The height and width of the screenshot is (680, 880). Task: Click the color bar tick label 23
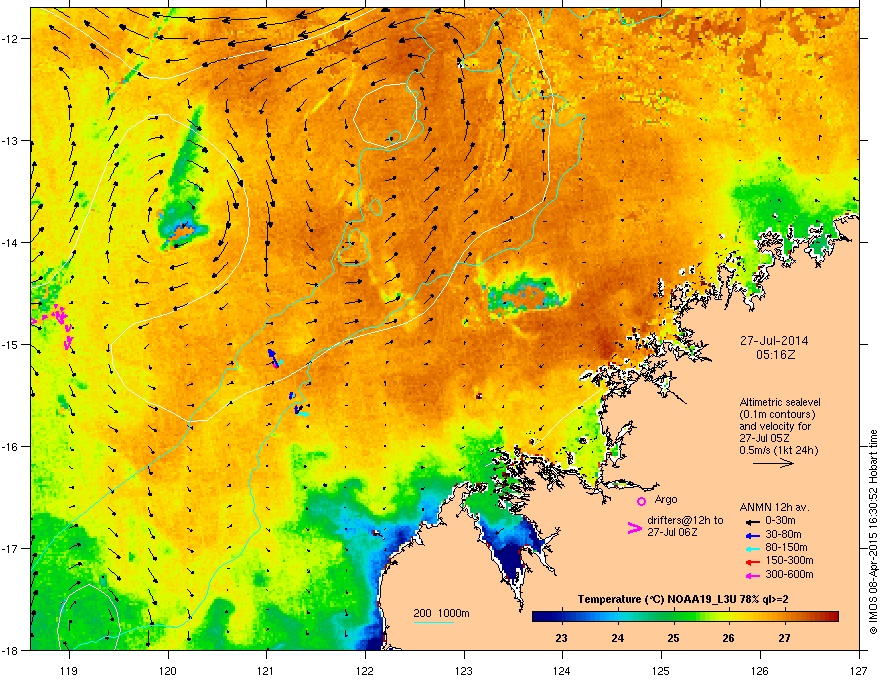pos(561,638)
